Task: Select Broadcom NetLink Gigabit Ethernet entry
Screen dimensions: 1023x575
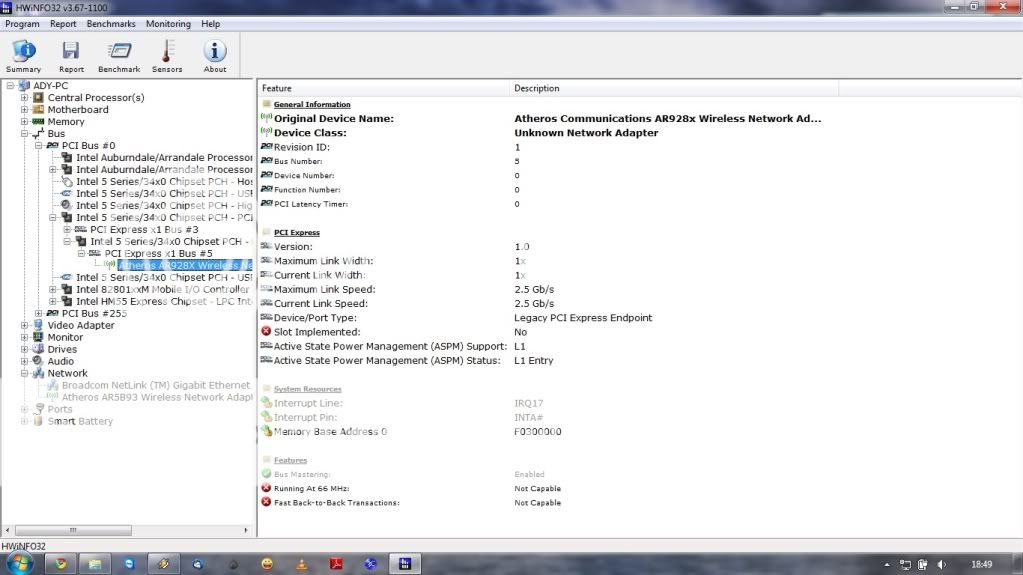Action: coord(156,385)
